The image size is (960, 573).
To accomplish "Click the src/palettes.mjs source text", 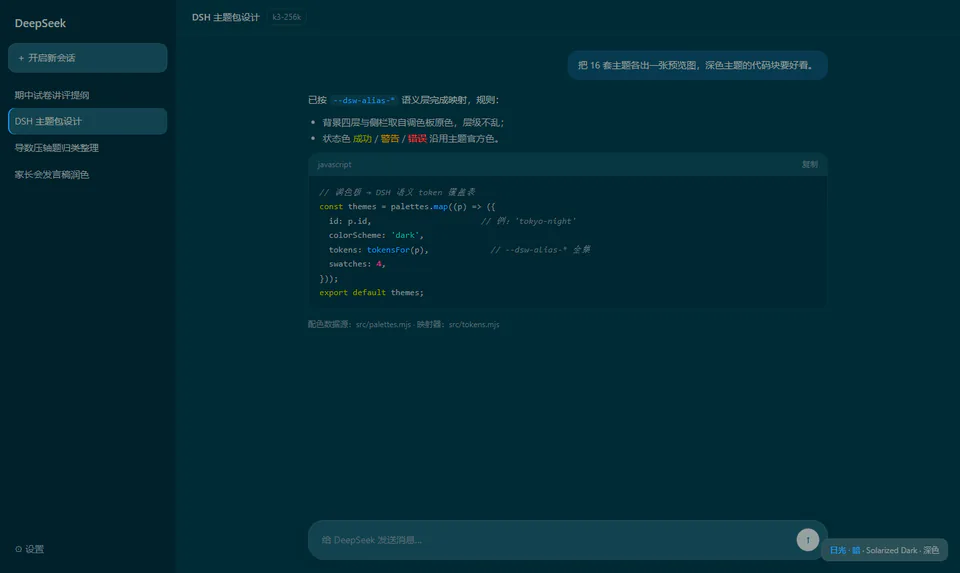I will pos(383,324).
